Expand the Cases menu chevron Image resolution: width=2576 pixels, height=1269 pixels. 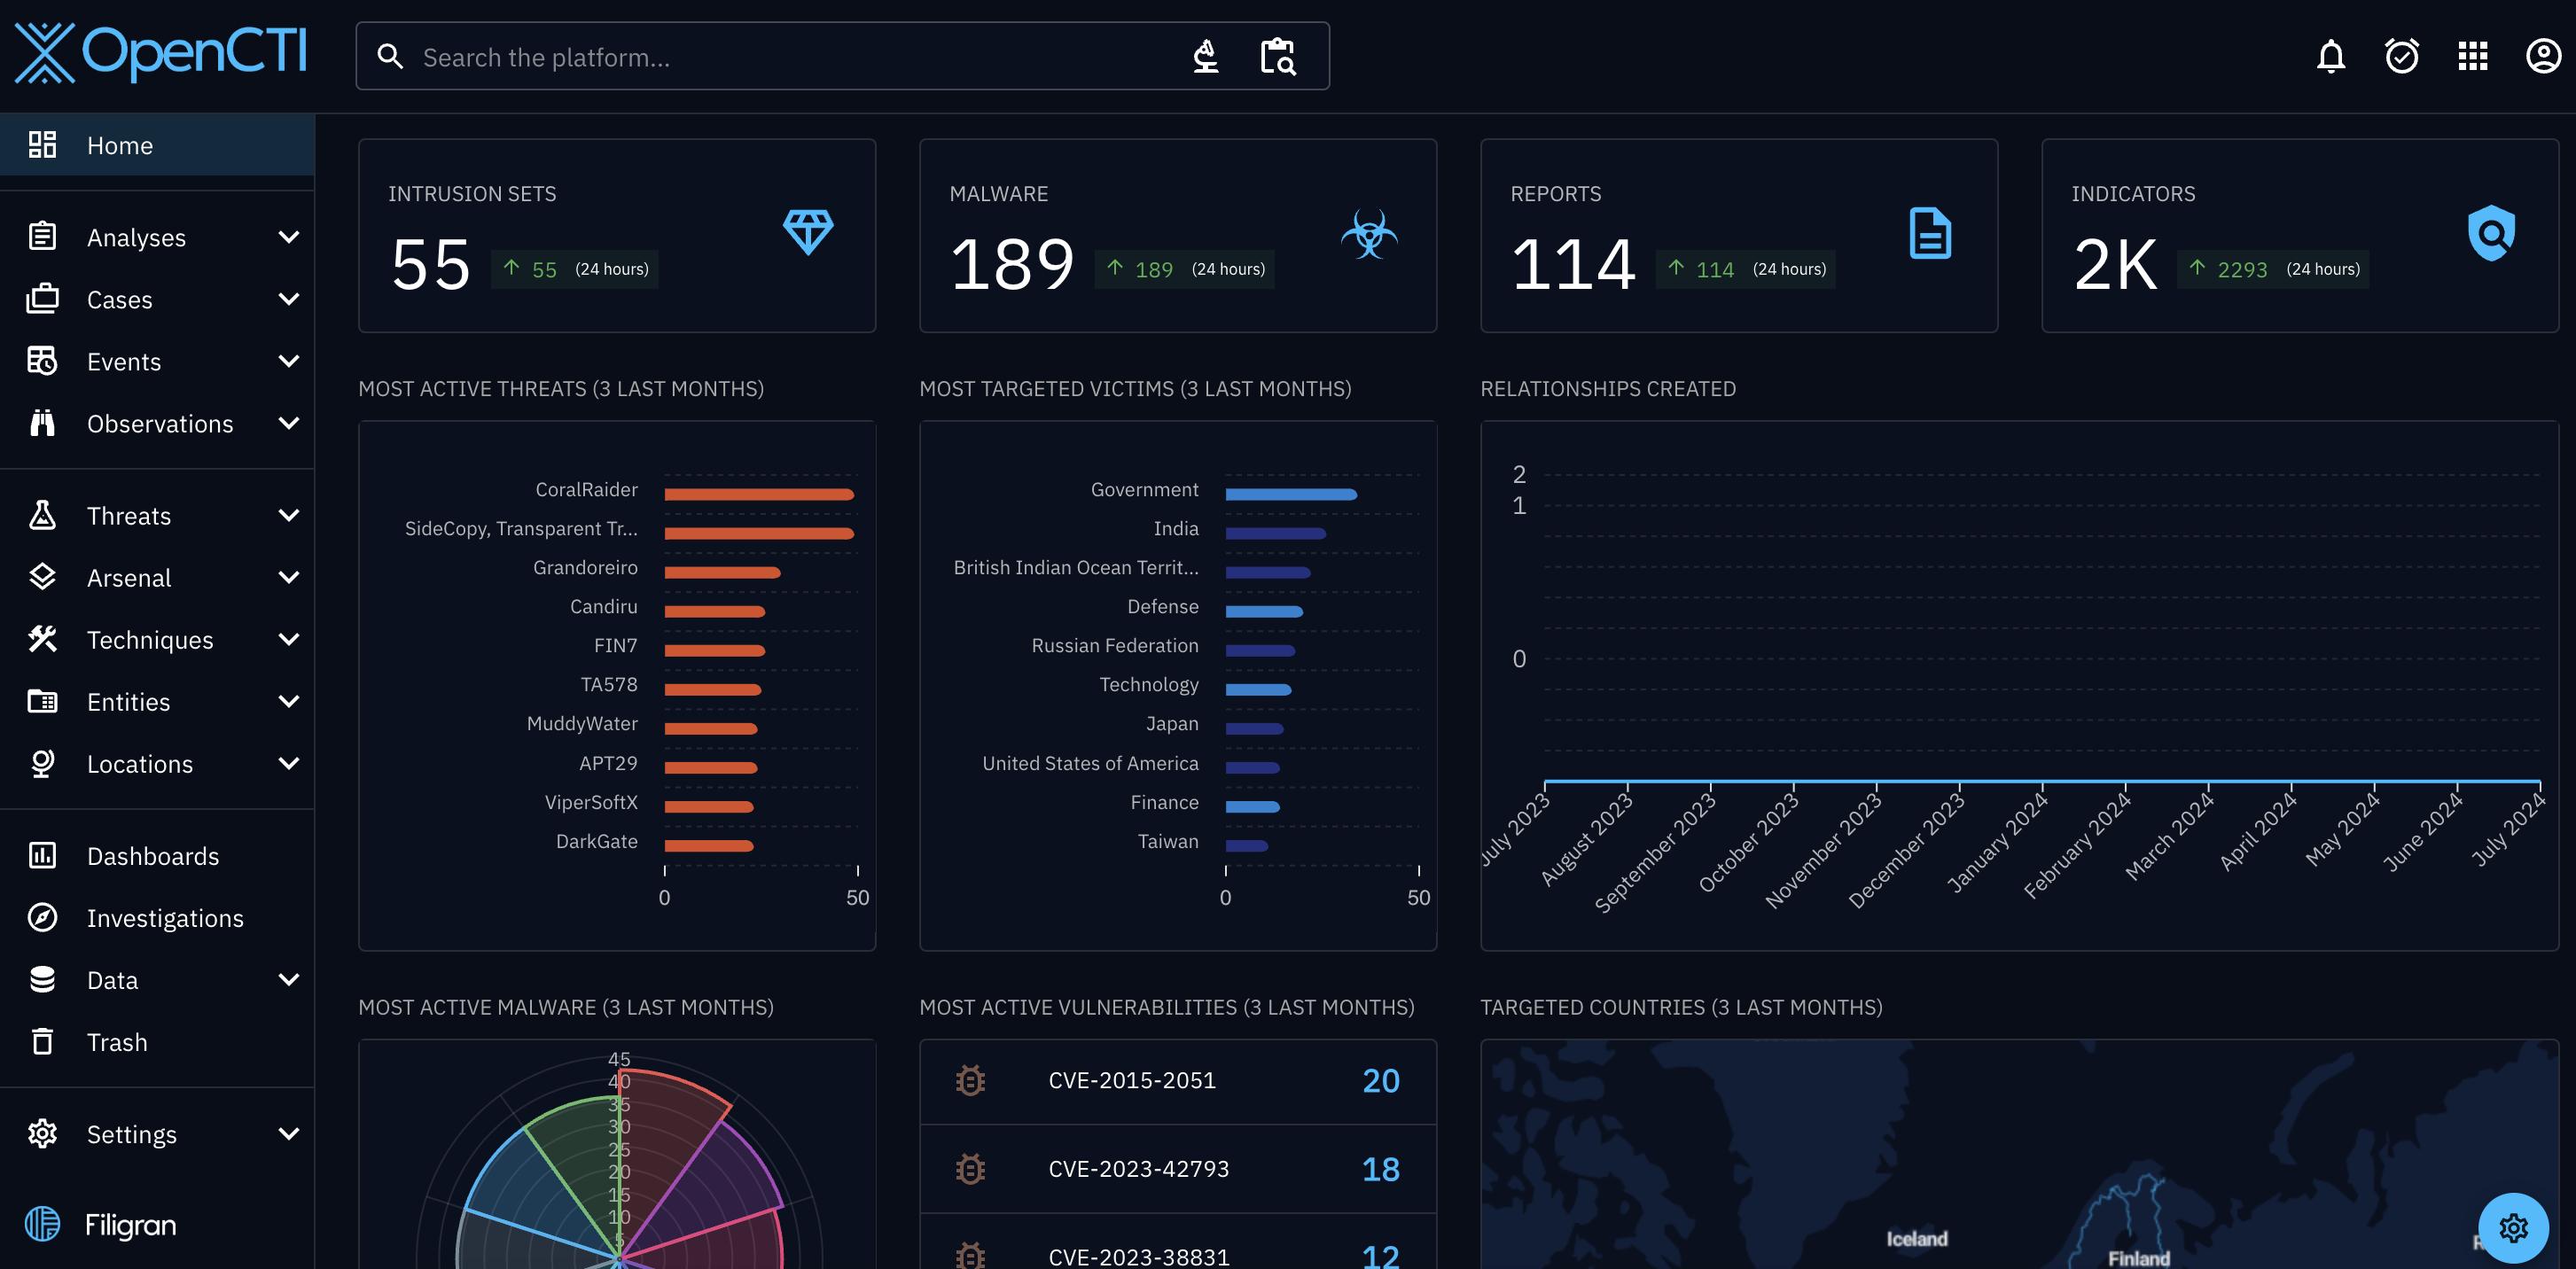click(x=289, y=299)
